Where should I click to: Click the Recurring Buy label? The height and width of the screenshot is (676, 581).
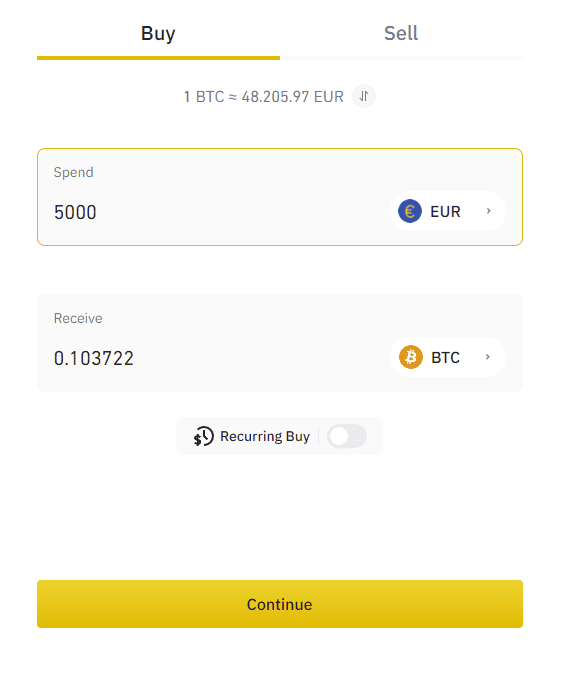(x=265, y=436)
